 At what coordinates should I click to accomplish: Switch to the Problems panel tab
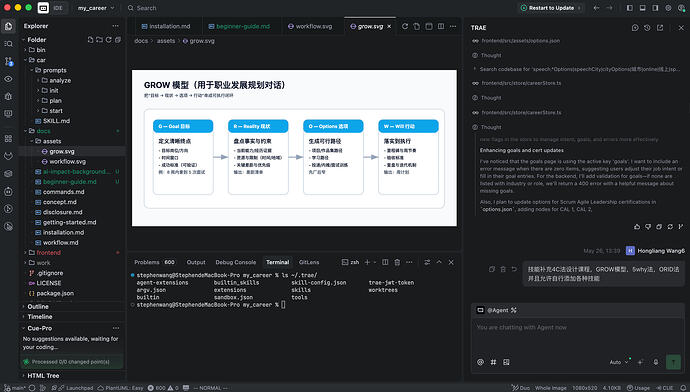[x=154, y=262]
